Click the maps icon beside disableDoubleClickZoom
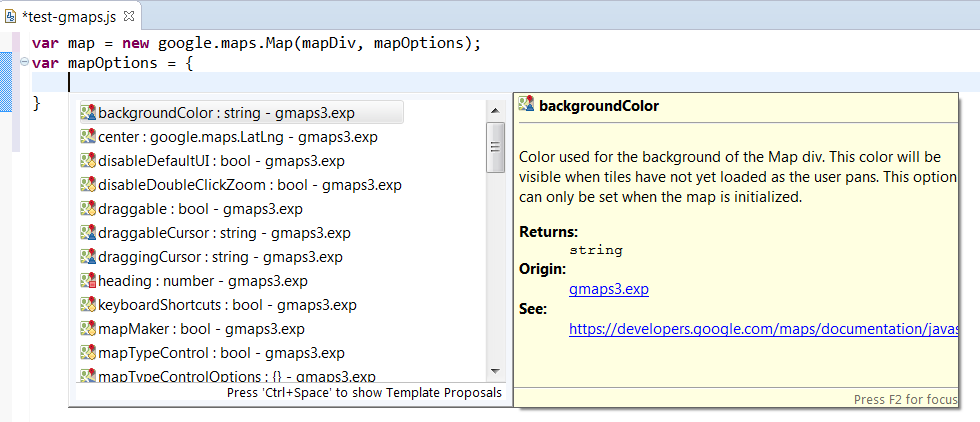This screenshot has width=980, height=422. point(88,185)
